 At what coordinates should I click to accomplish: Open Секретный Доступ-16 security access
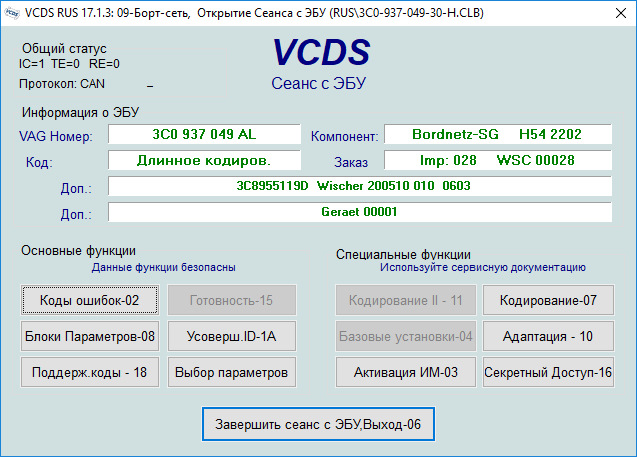point(548,372)
